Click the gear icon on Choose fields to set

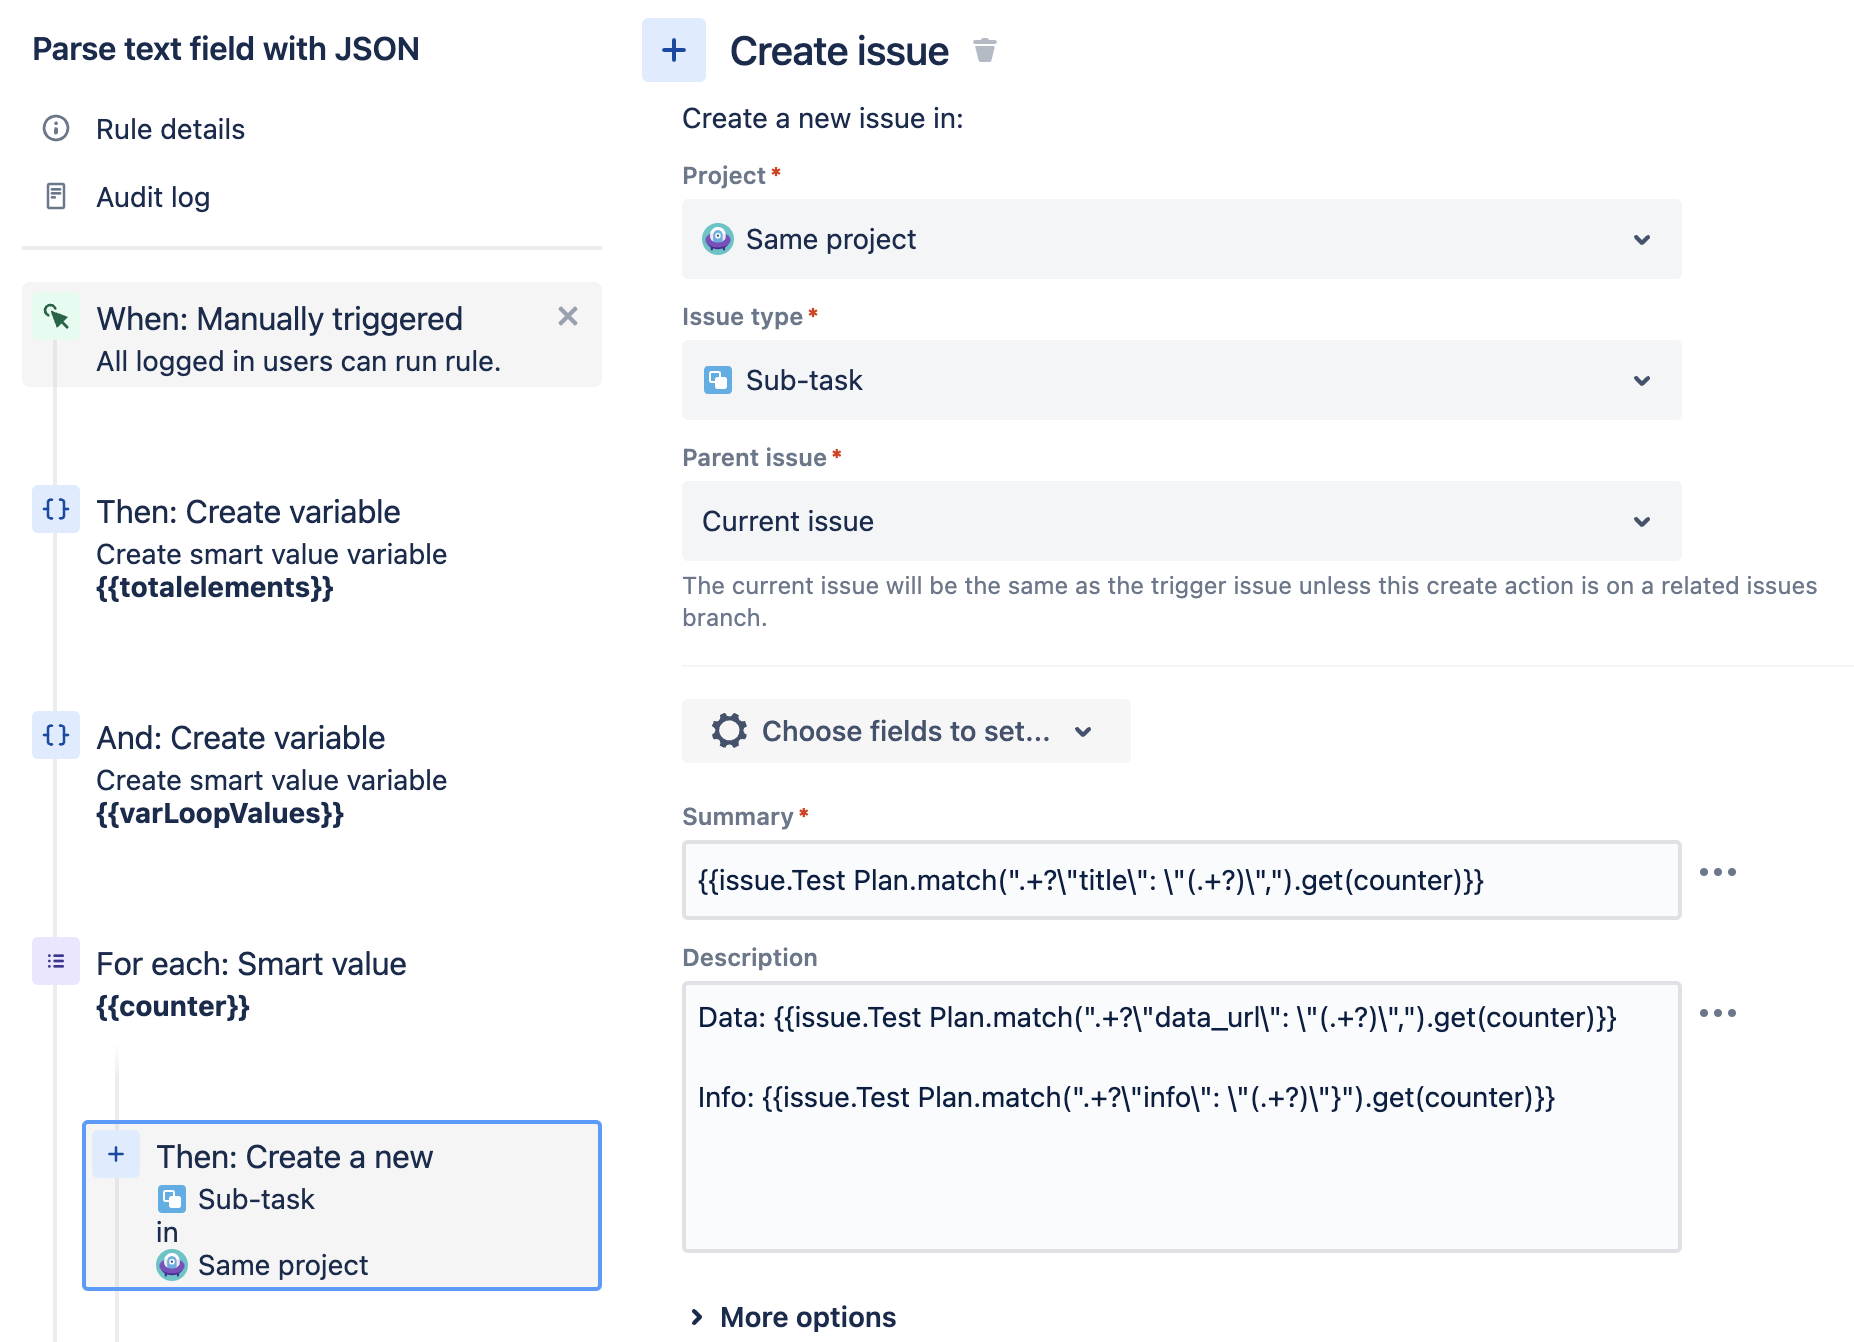pyautogui.click(x=729, y=731)
